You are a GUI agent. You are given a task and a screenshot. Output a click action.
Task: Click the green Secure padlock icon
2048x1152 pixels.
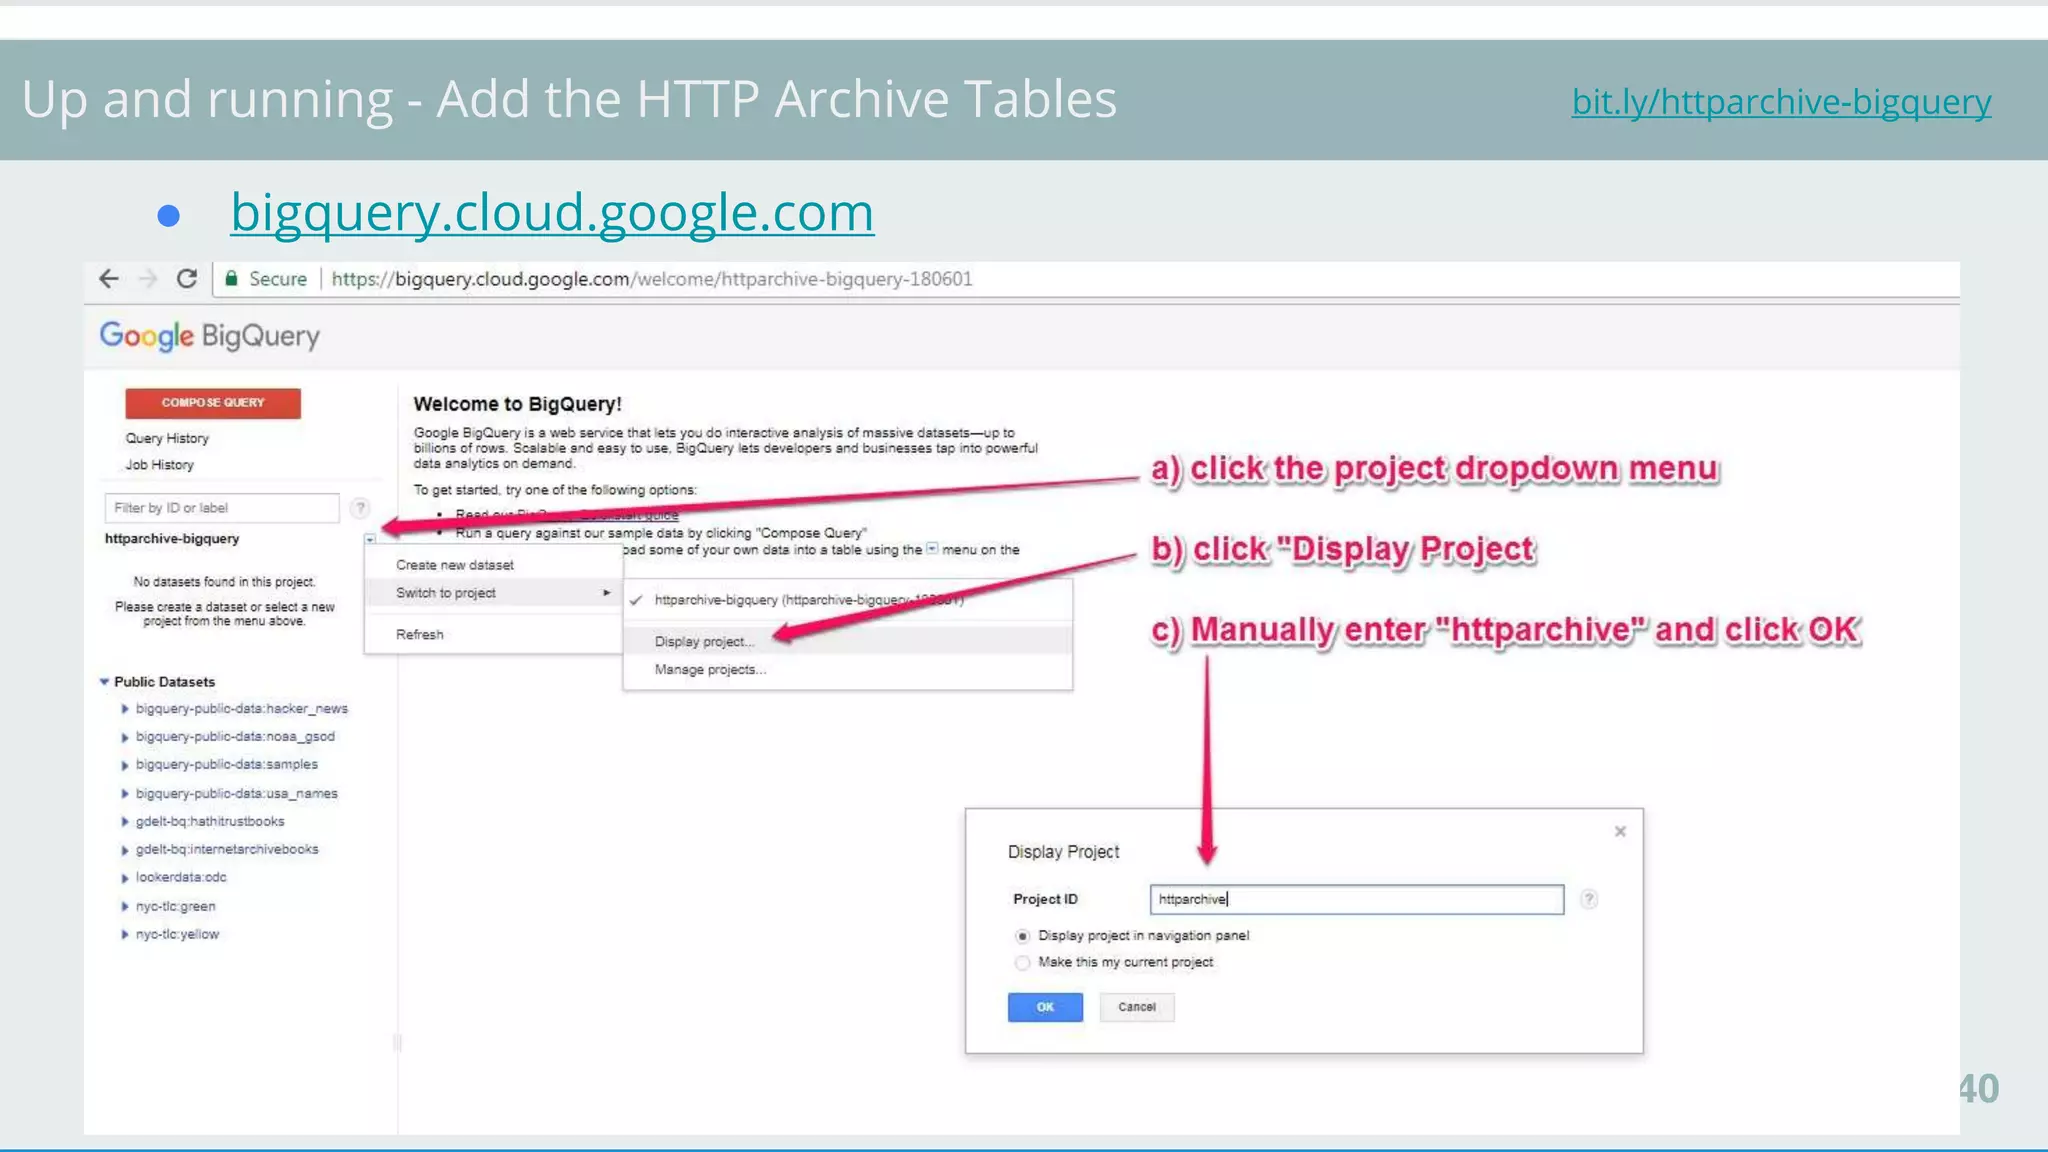[x=231, y=279]
